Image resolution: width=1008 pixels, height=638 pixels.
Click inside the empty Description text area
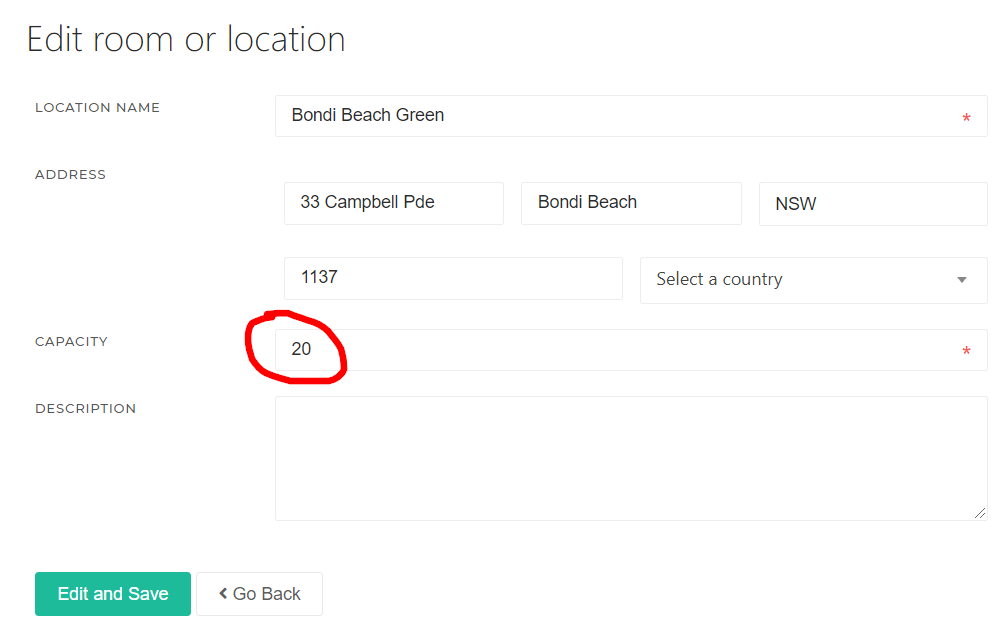pos(630,458)
